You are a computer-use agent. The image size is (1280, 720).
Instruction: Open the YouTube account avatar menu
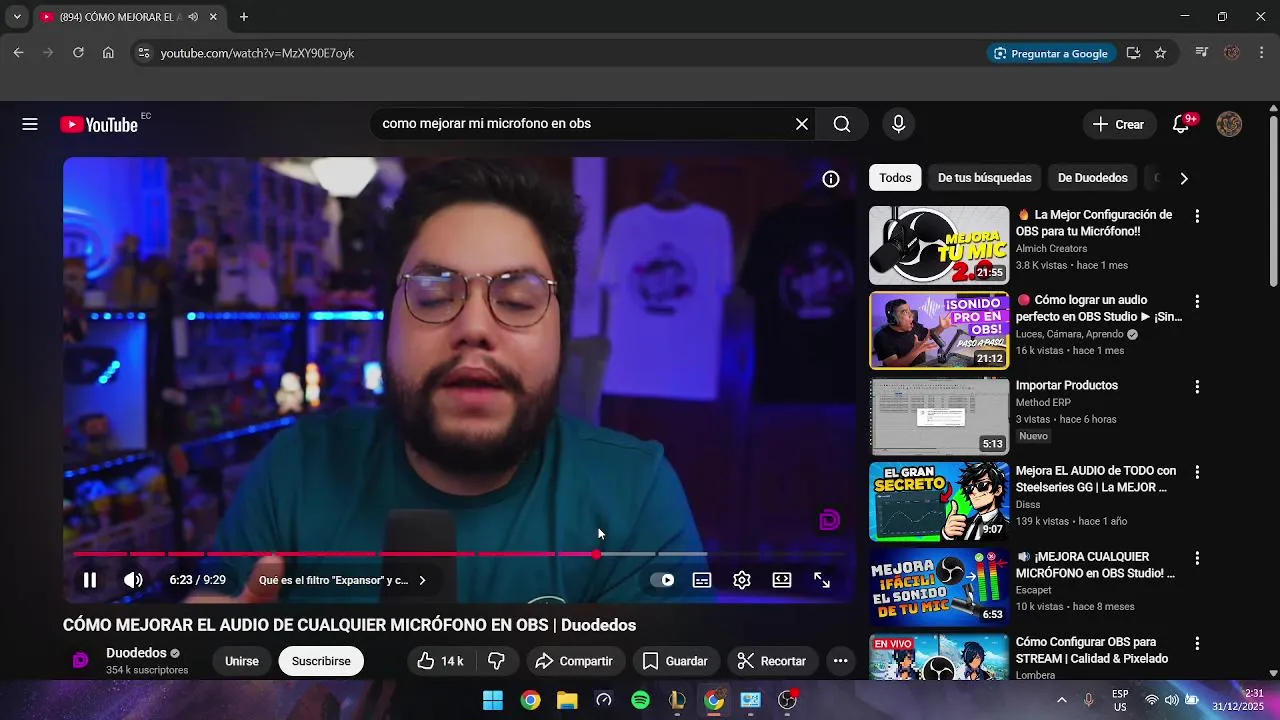click(1229, 124)
